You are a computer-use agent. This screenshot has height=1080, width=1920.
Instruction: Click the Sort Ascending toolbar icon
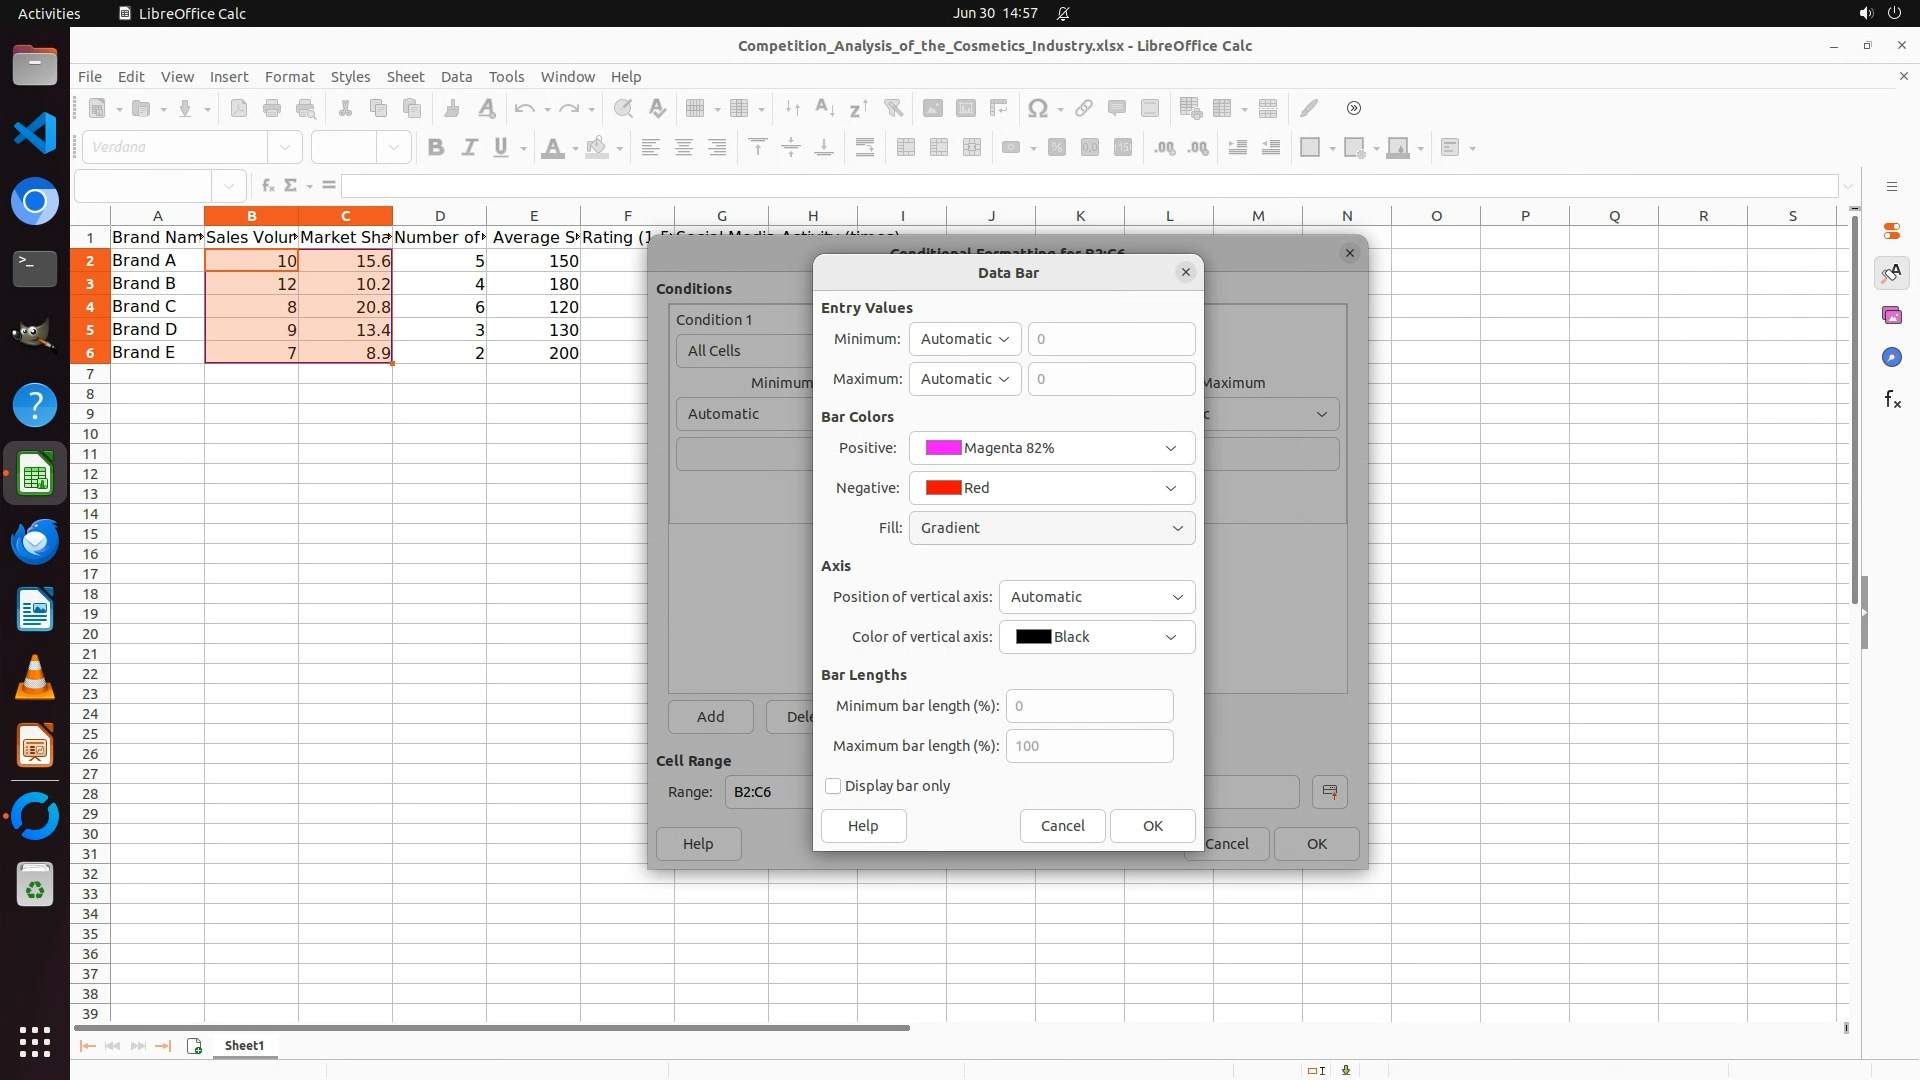[825, 108]
